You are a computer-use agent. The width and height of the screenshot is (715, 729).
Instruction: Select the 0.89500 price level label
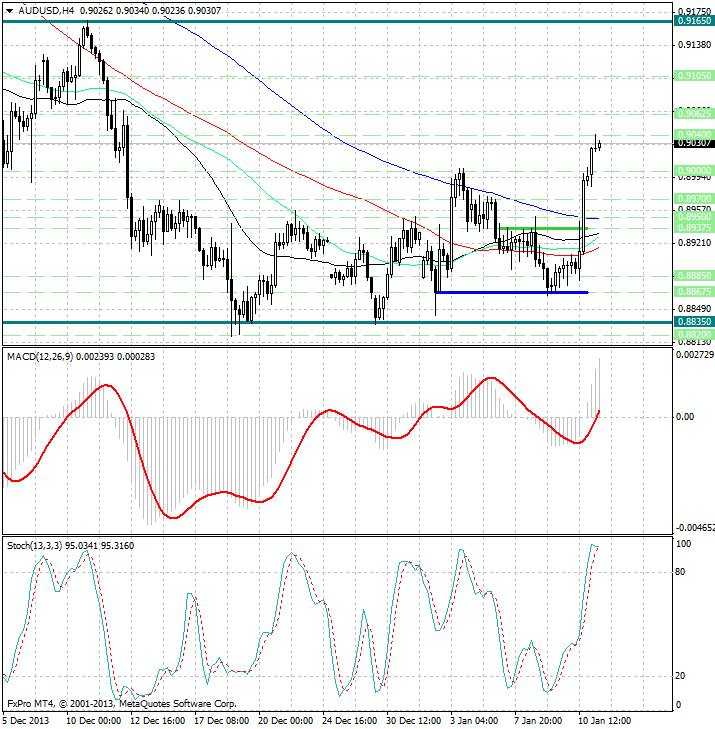694,217
